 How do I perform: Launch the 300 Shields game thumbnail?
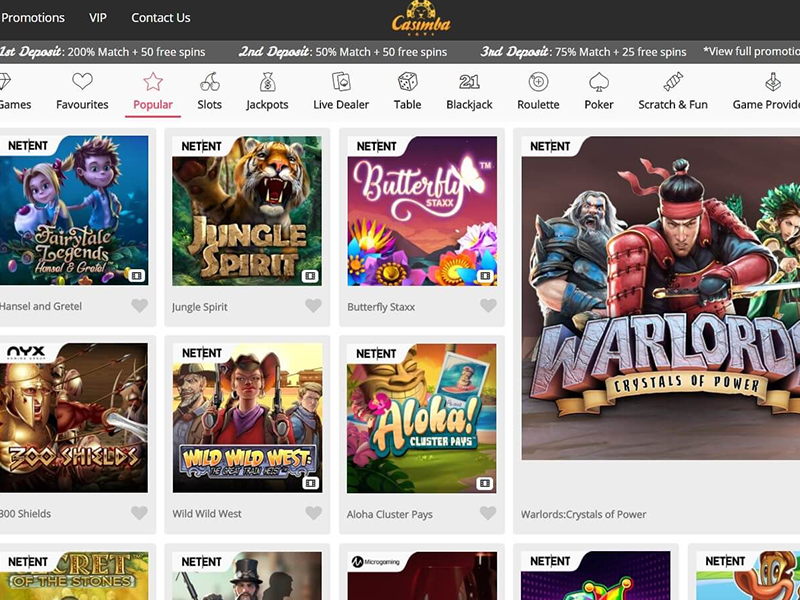point(72,418)
